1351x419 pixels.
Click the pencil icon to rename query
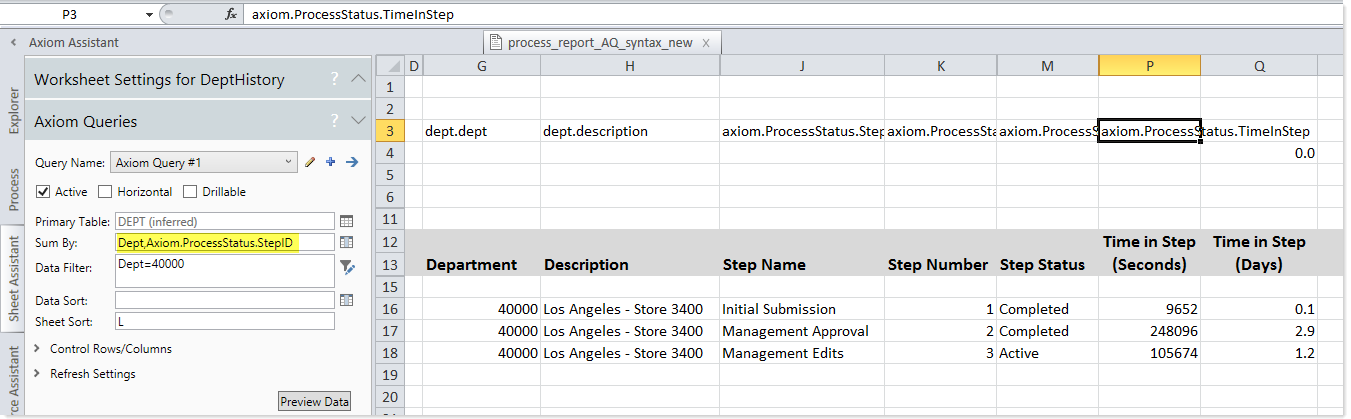click(x=311, y=162)
